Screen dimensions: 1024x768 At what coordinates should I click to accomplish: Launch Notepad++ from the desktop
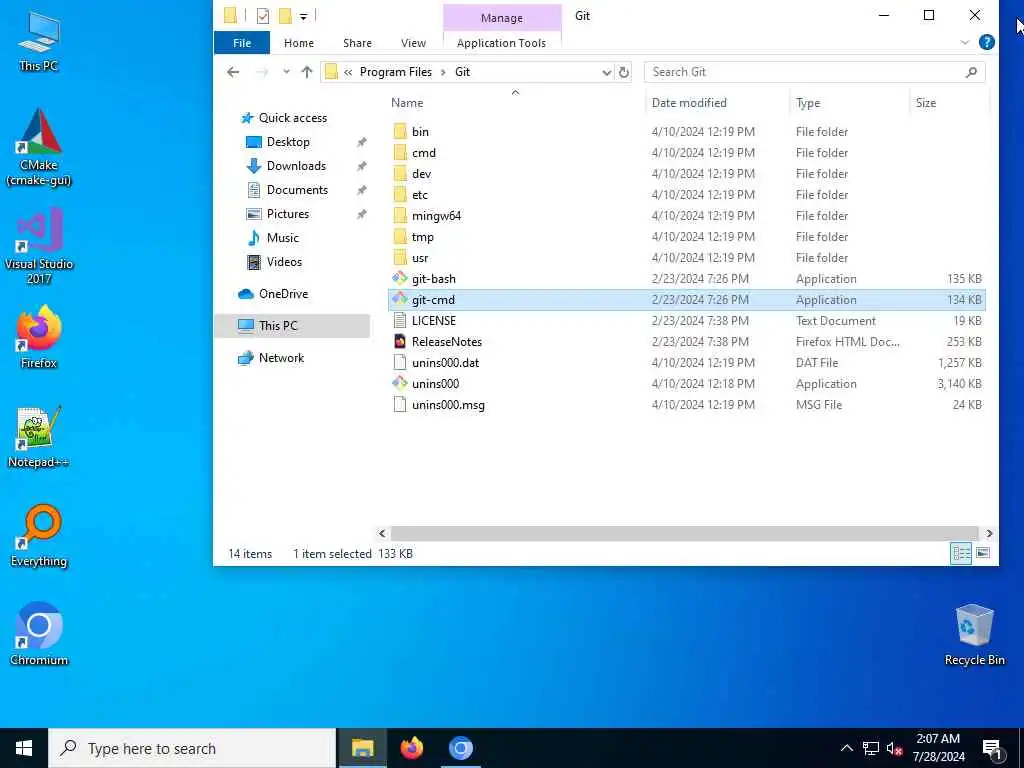click(39, 438)
